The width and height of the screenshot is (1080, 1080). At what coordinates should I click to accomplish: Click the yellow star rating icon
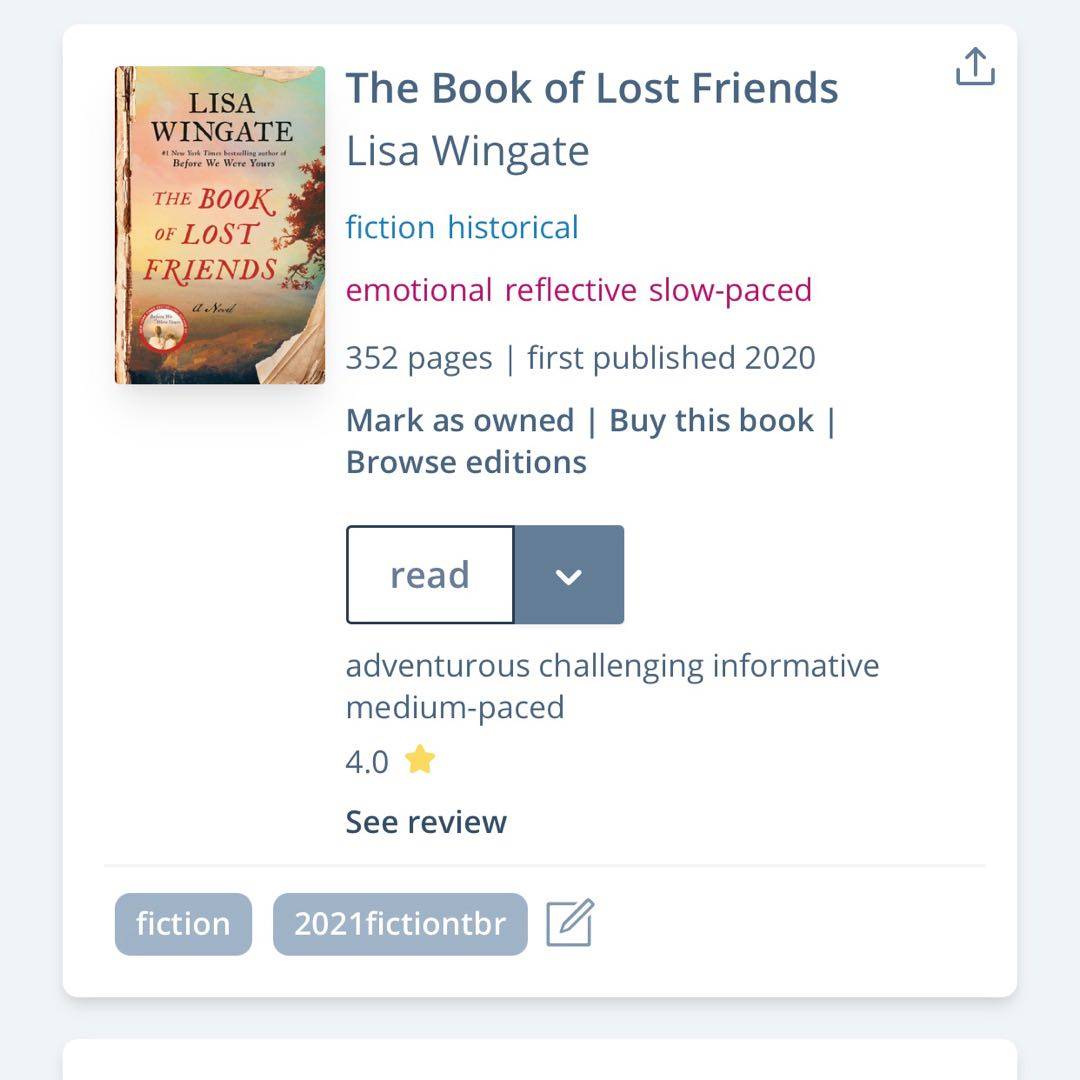click(x=420, y=761)
